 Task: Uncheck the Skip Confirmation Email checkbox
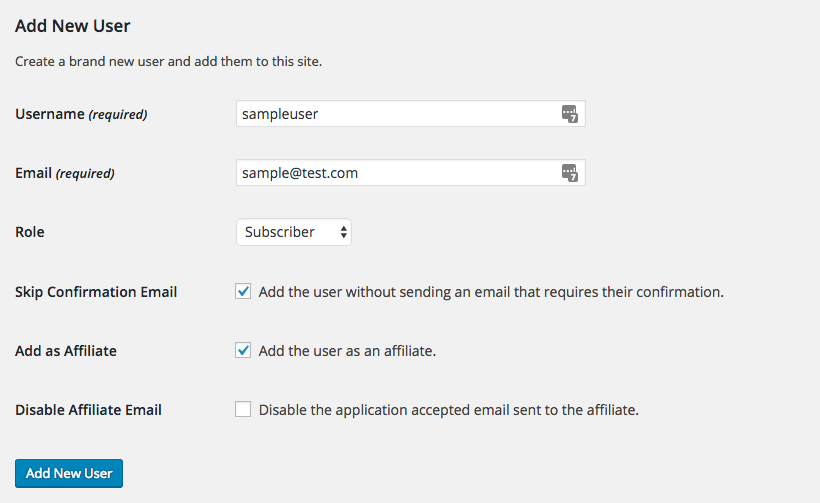pyautogui.click(x=243, y=292)
